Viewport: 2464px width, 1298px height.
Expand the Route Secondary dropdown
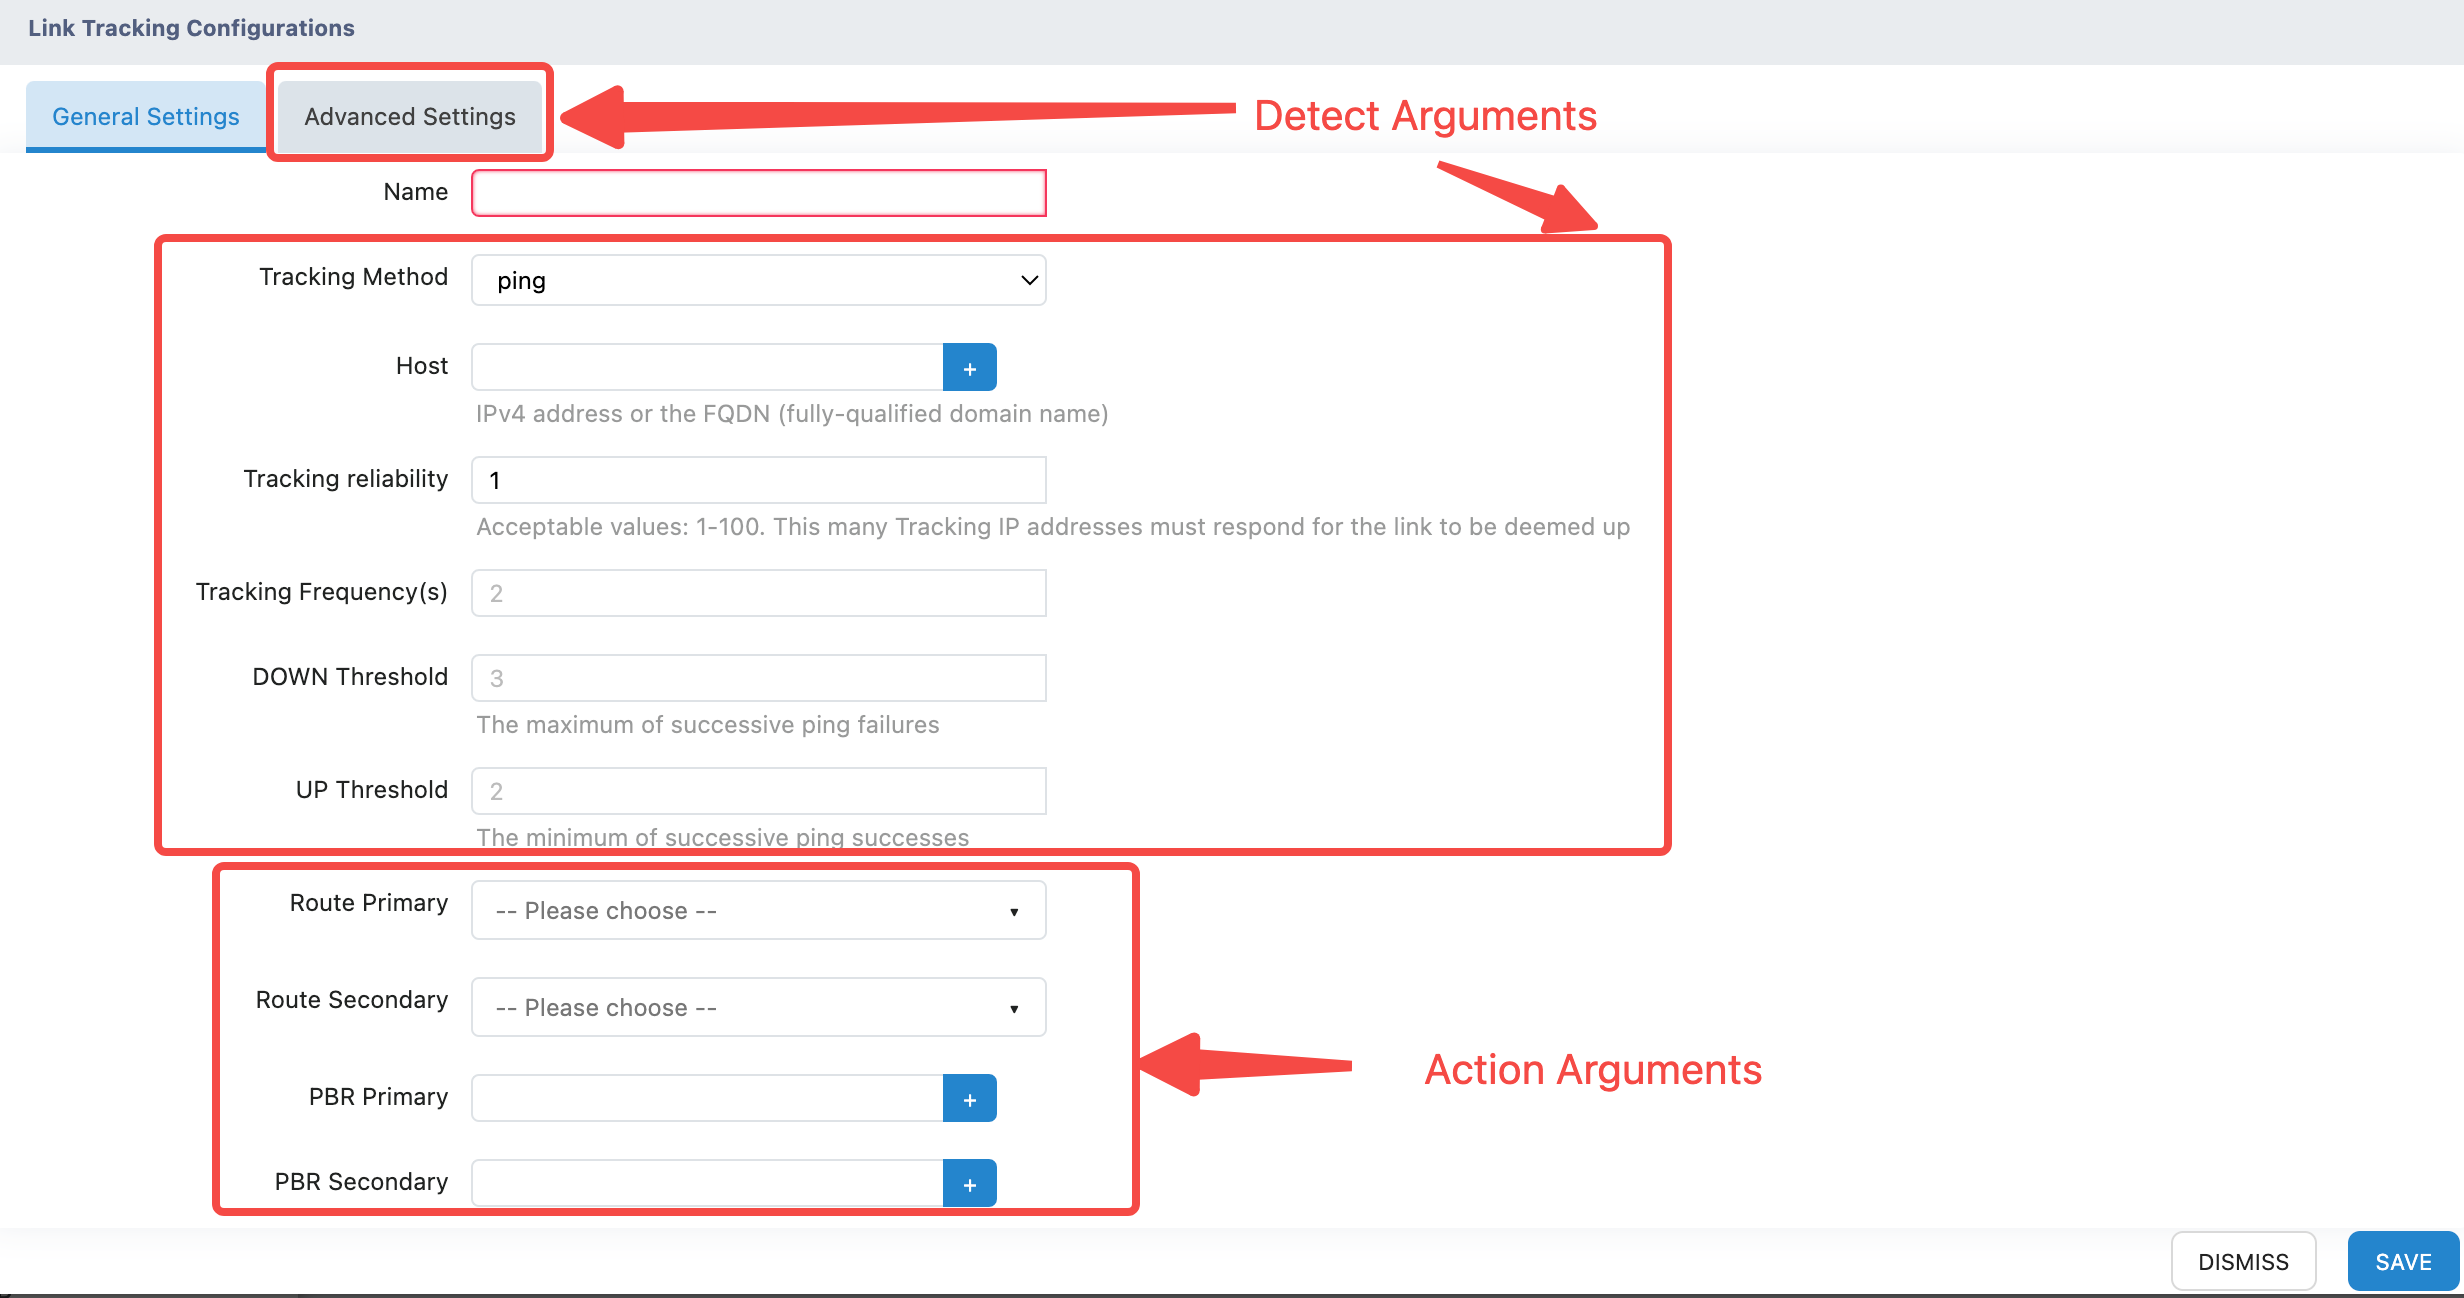pyautogui.click(x=757, y=1007)
